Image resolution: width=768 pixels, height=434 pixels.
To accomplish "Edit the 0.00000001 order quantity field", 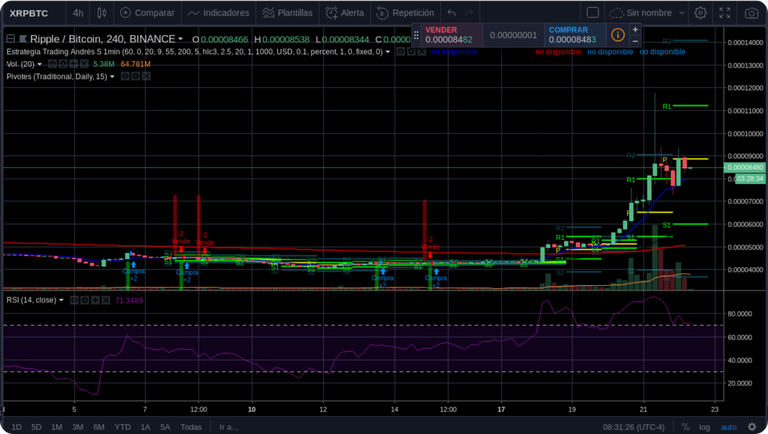I will [513, 35].
